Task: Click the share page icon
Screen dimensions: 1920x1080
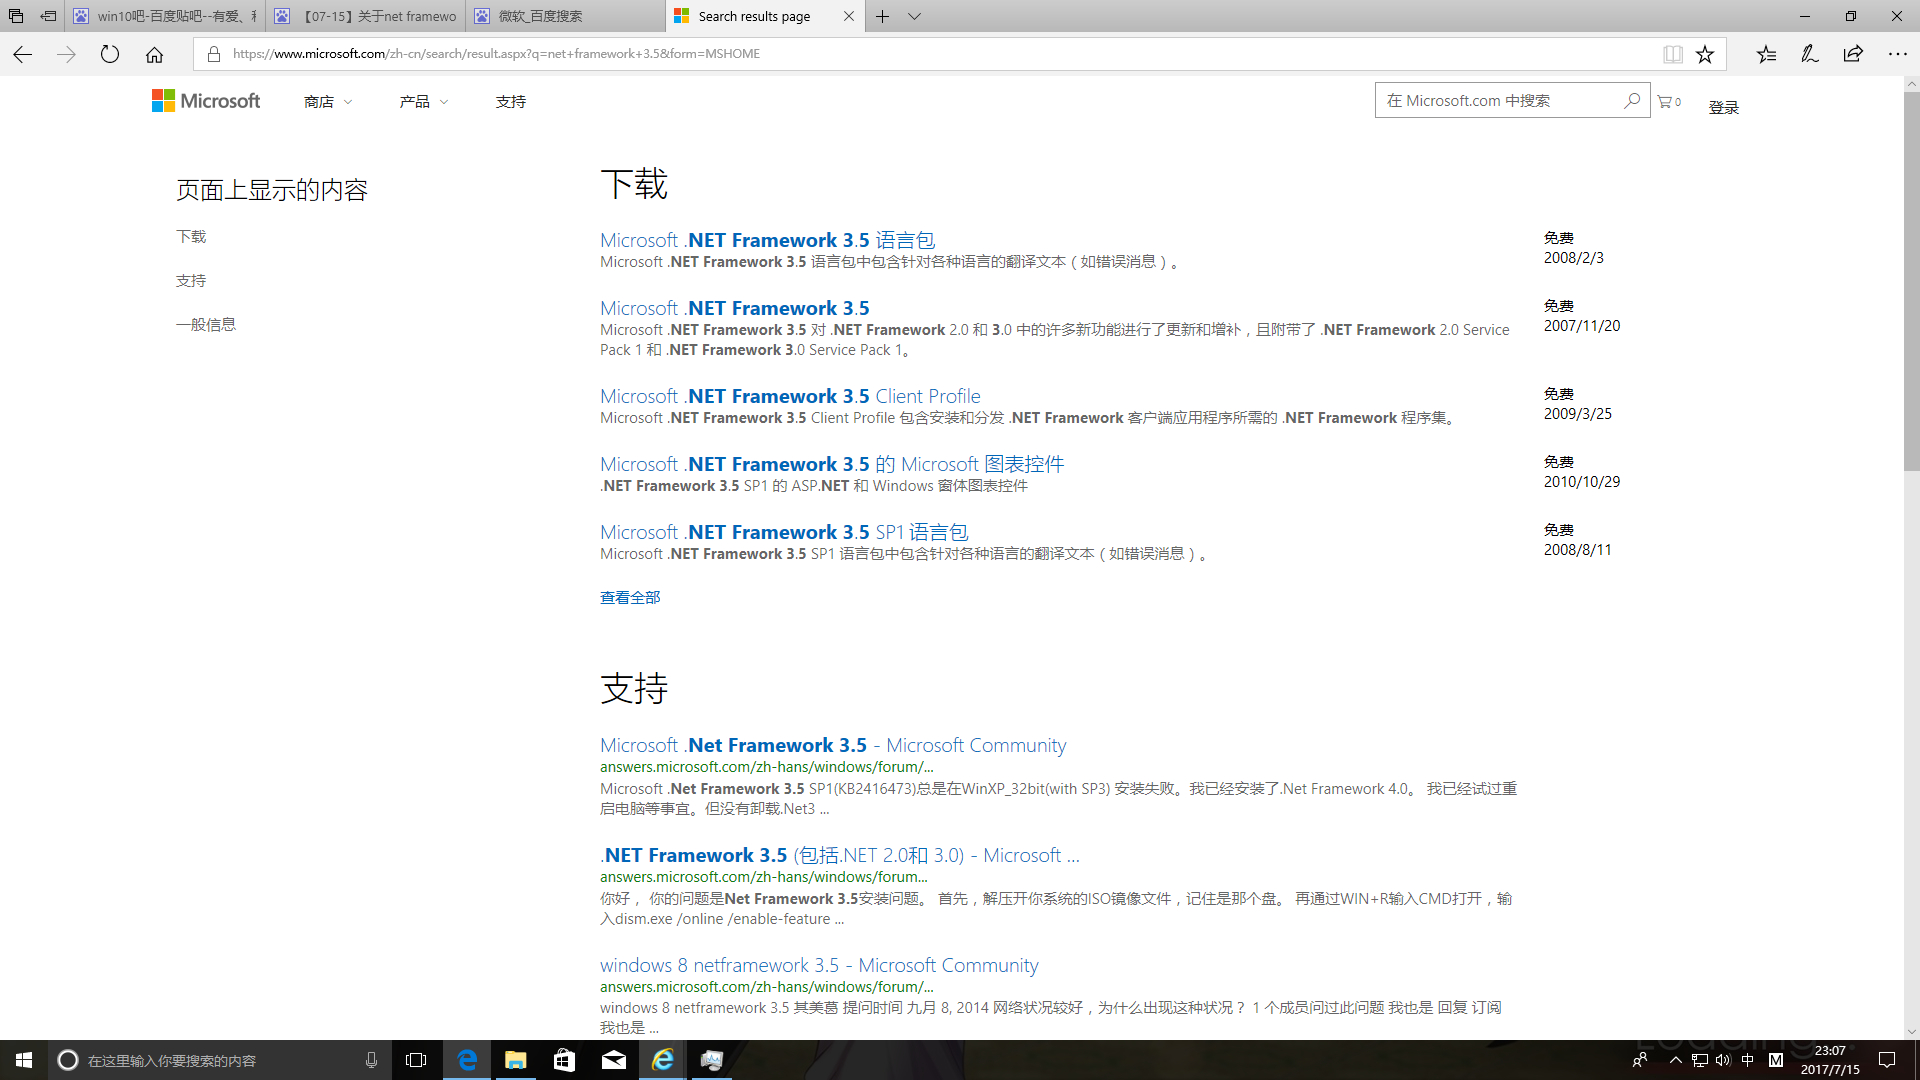Action: point(1853,54)
